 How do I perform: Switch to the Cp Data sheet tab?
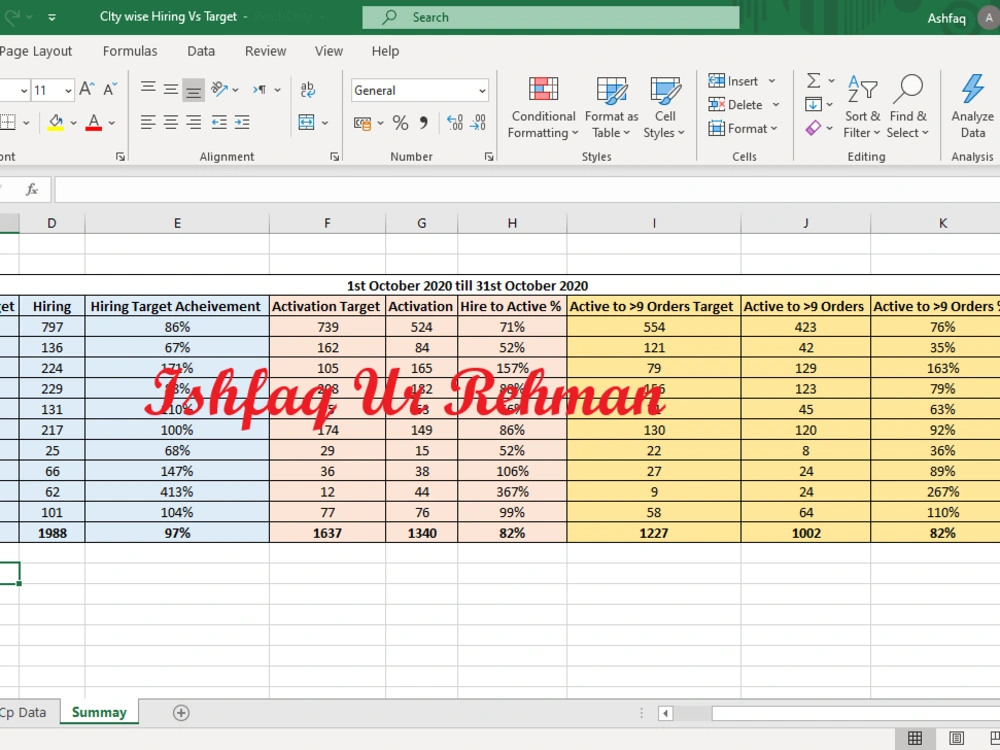pos(24,712)
